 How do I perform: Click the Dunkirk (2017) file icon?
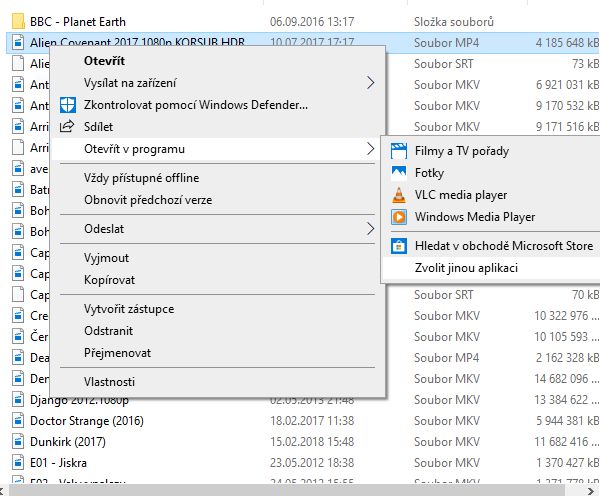tap(18, 442)
